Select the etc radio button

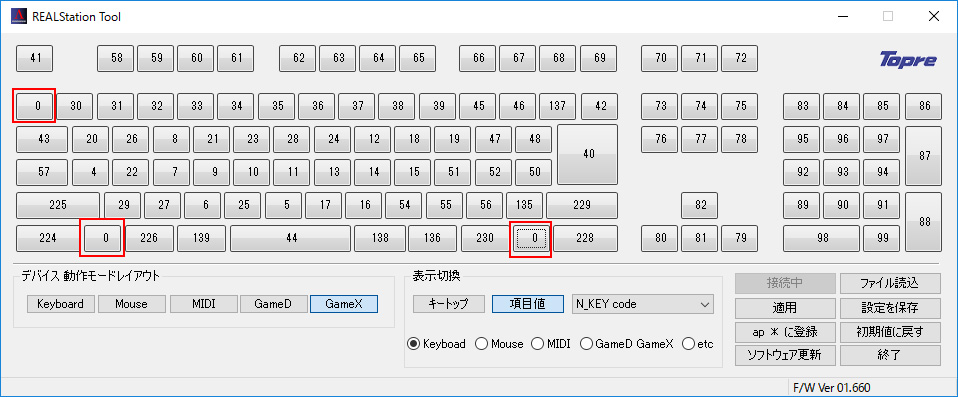[698, 344]
